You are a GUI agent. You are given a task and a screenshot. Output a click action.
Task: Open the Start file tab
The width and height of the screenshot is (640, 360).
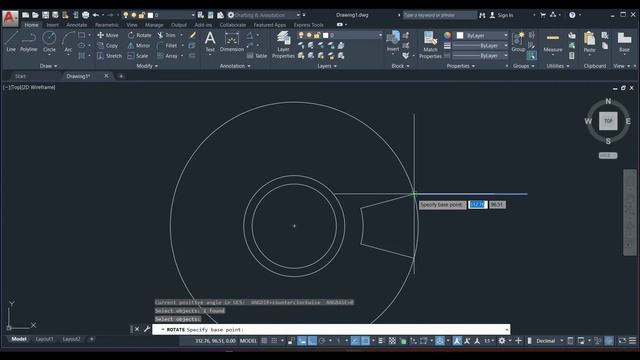20,76
